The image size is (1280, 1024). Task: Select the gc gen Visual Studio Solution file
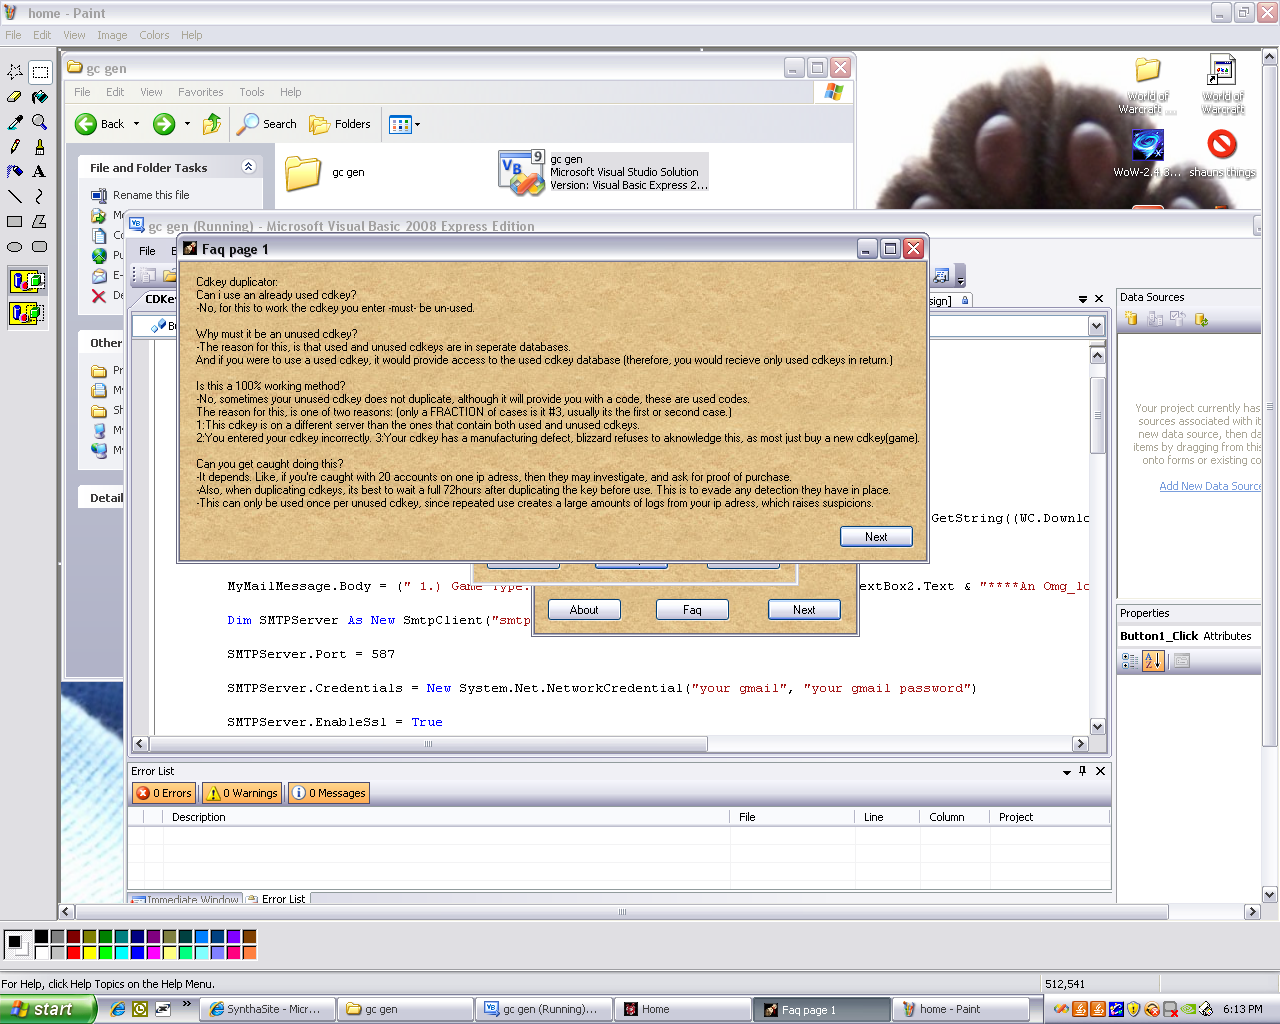[x=603, y=172]
